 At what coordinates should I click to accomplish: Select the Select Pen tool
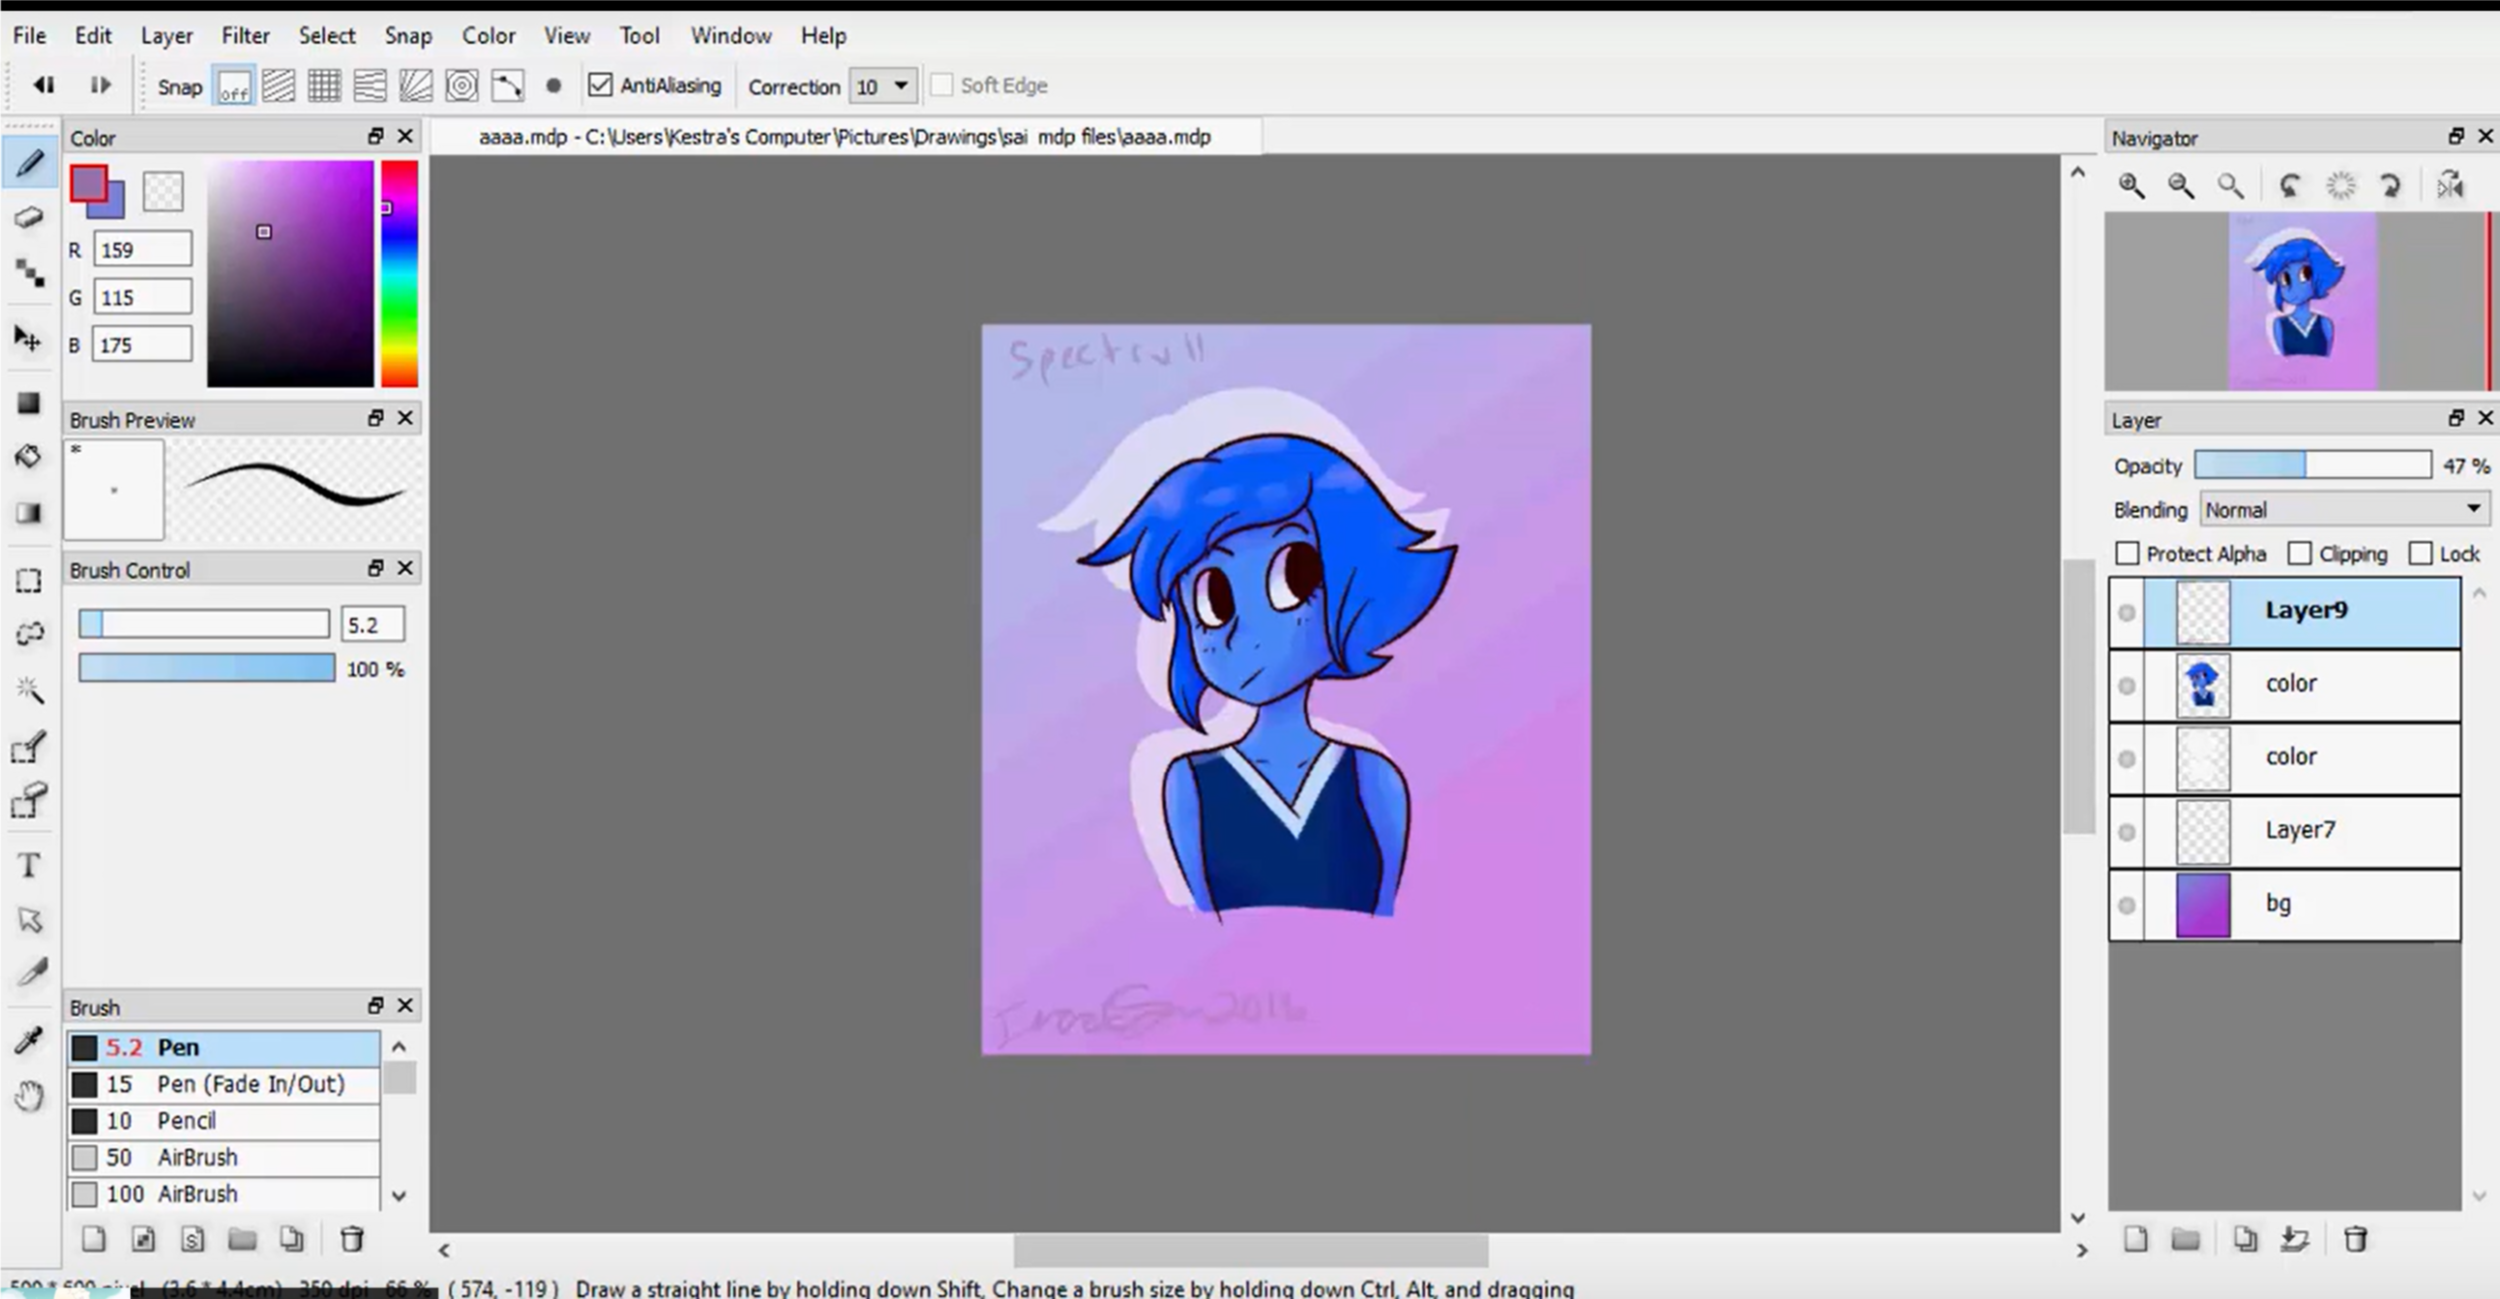(x=30, y=747)
